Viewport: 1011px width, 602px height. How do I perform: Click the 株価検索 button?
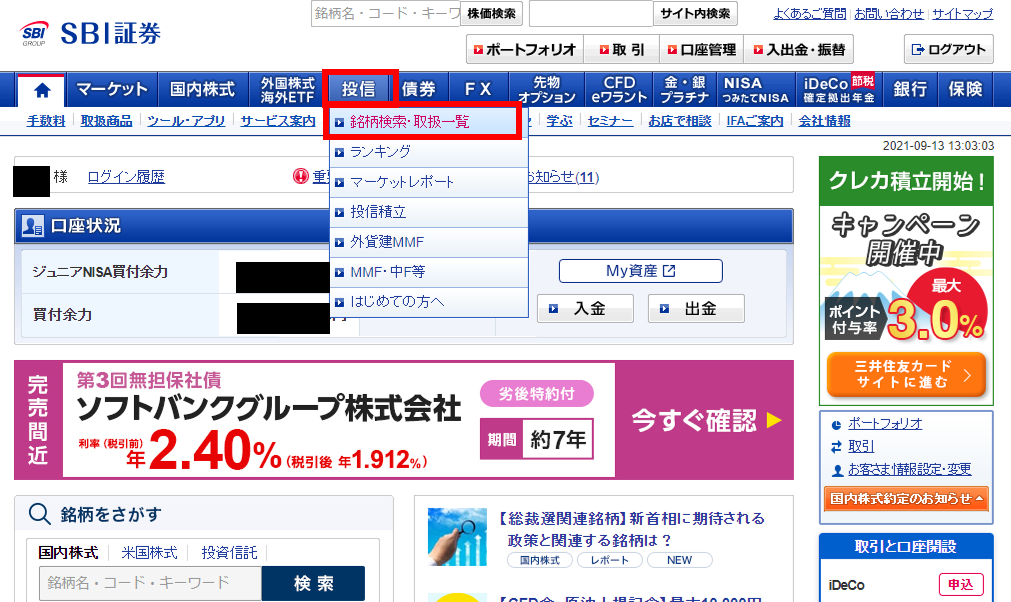[491, 14]
